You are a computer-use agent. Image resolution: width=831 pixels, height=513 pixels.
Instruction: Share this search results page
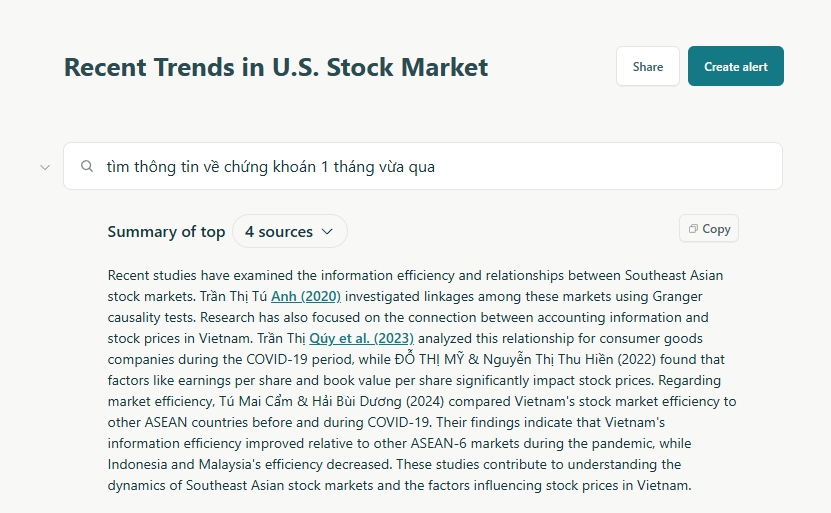pyautogui.click(x=648, y=66)
